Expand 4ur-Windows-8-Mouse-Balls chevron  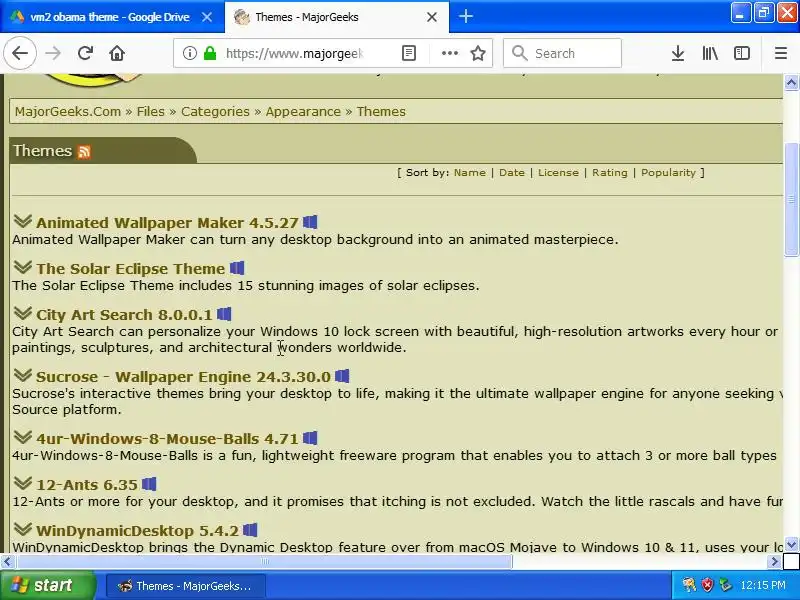coord(22,437)
